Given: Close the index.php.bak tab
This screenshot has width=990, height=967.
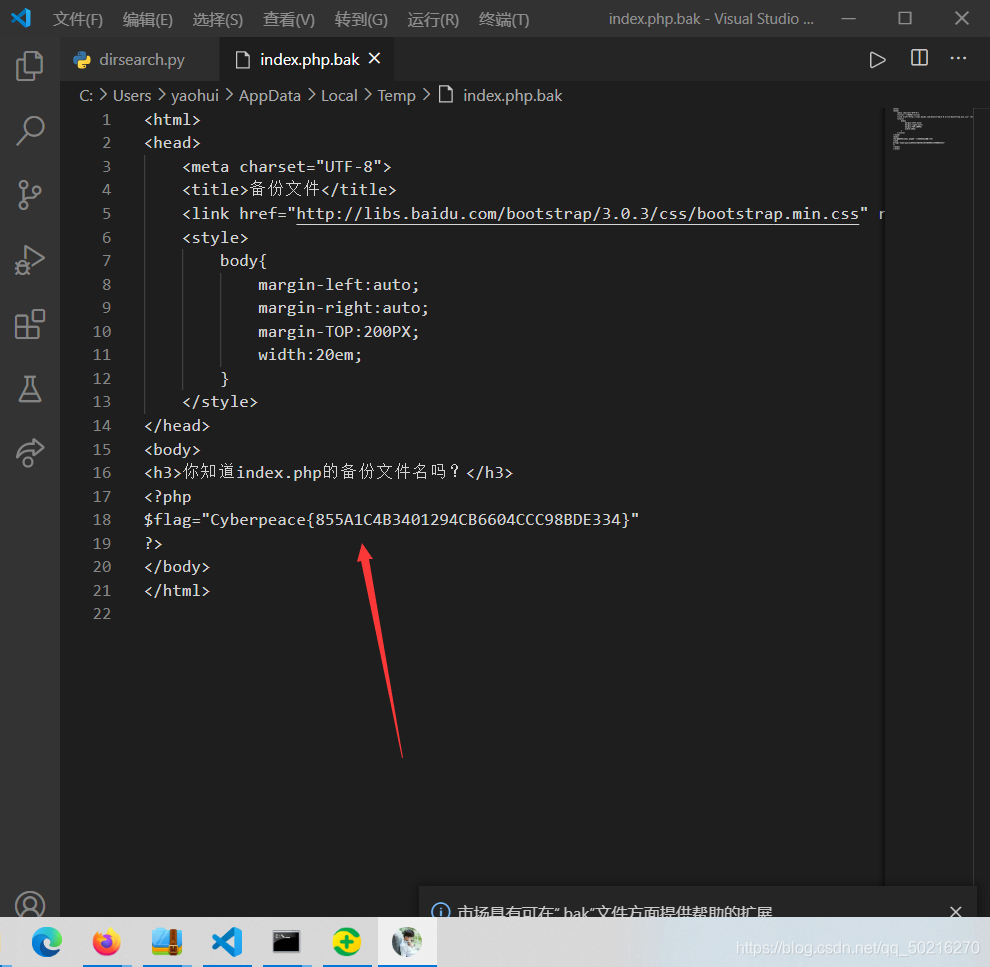Looking at the screenshot, I should click(374, 59).
